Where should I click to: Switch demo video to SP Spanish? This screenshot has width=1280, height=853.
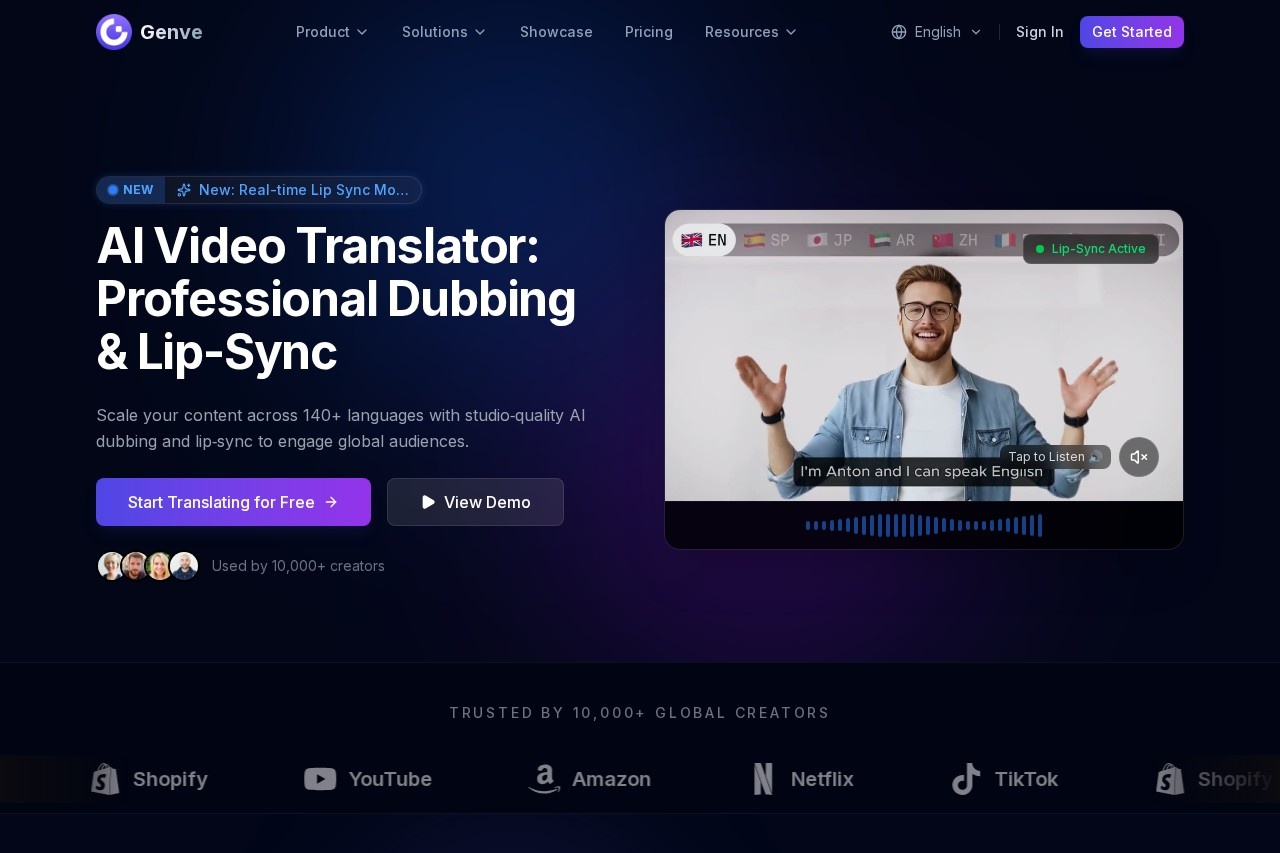pos(767,240)
